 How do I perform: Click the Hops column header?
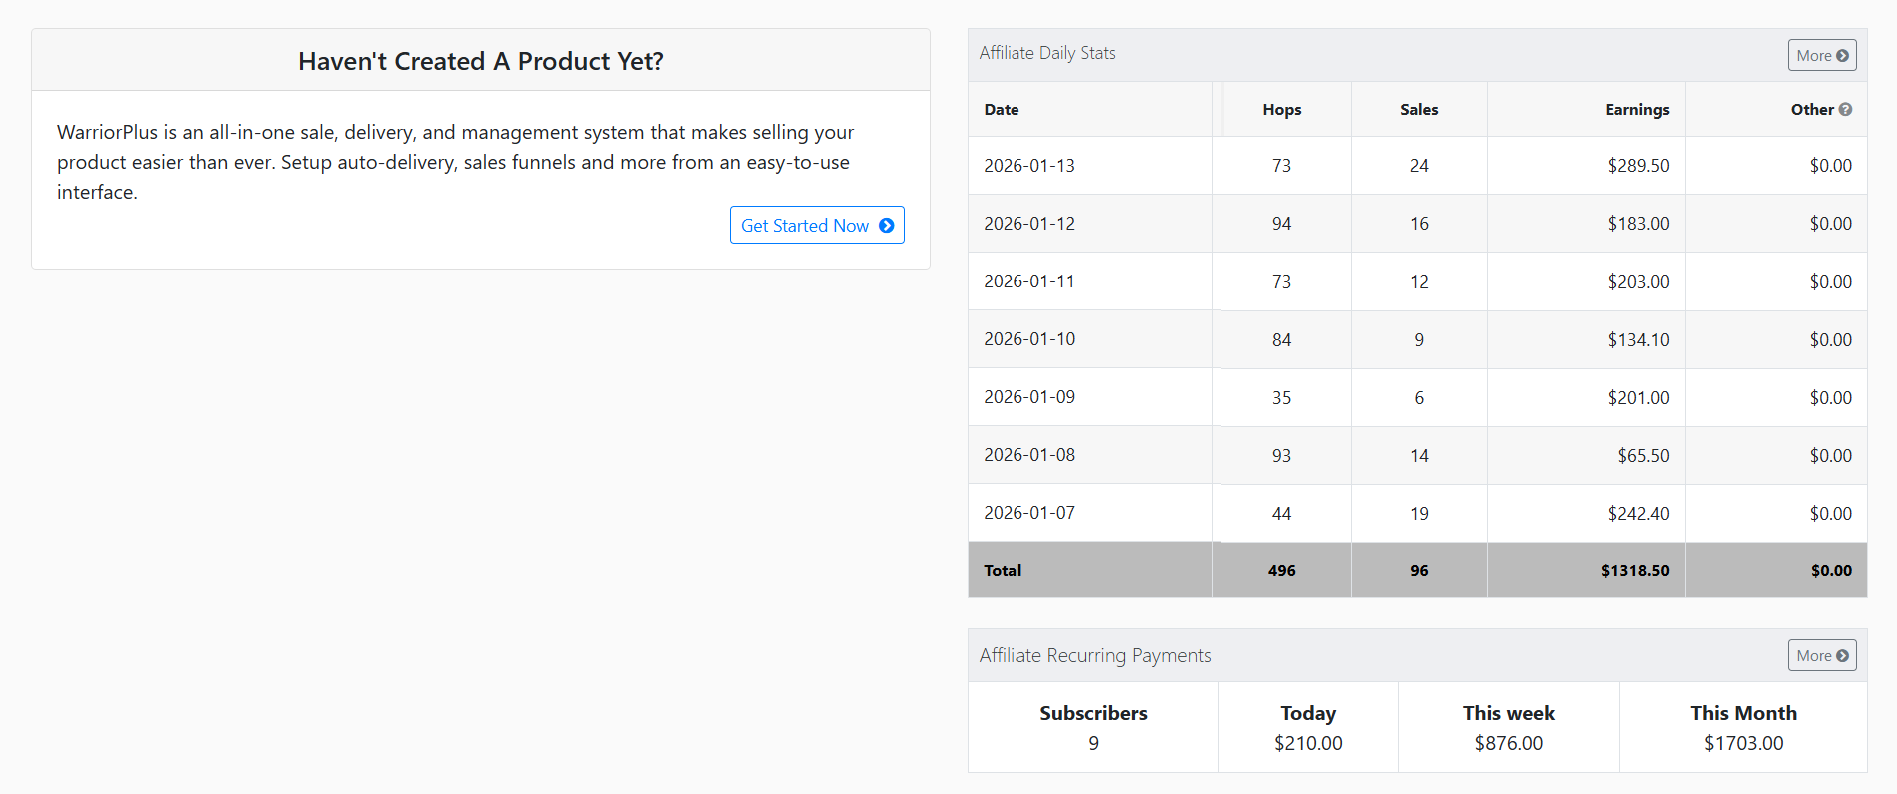pyautogui.click(x=1281, y=109)
